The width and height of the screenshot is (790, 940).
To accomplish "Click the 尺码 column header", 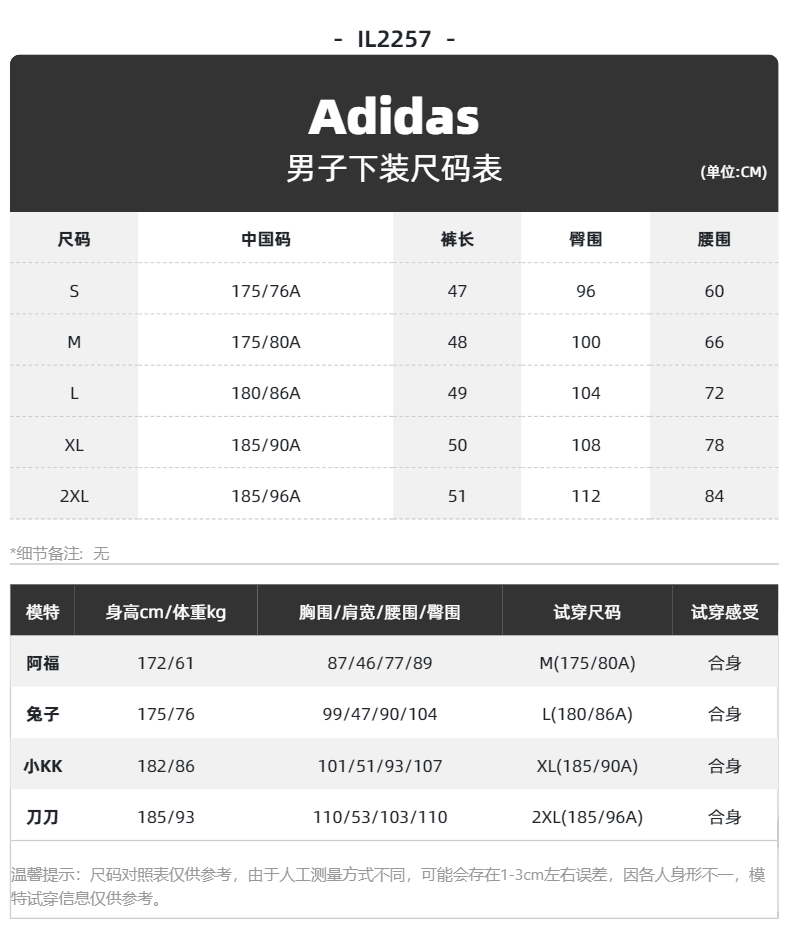I will coord(74,239).
